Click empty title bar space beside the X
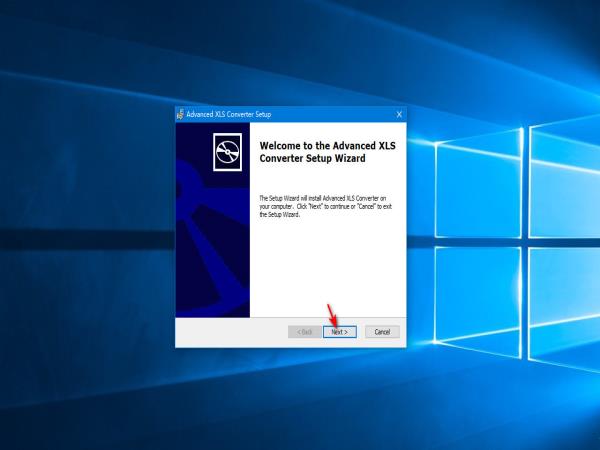Viewport: 600px width, 450px height. click(340, 114)
